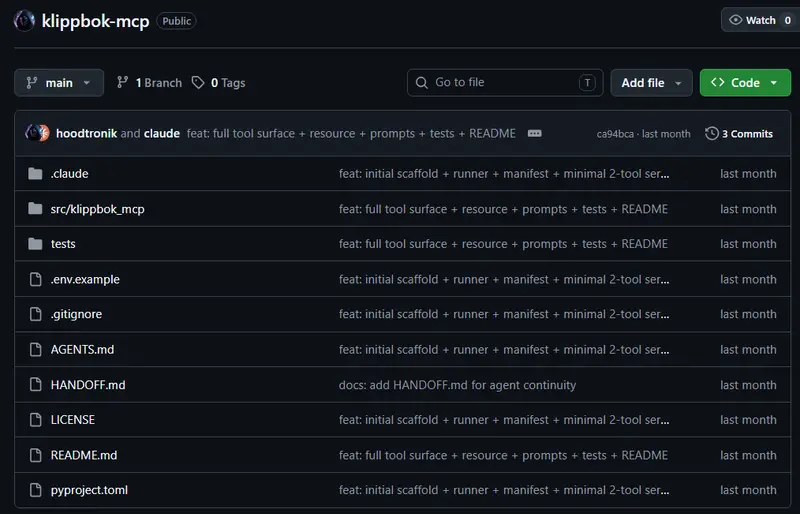
Task: Click the tests folder icon
Action: (x=35, y=244)
